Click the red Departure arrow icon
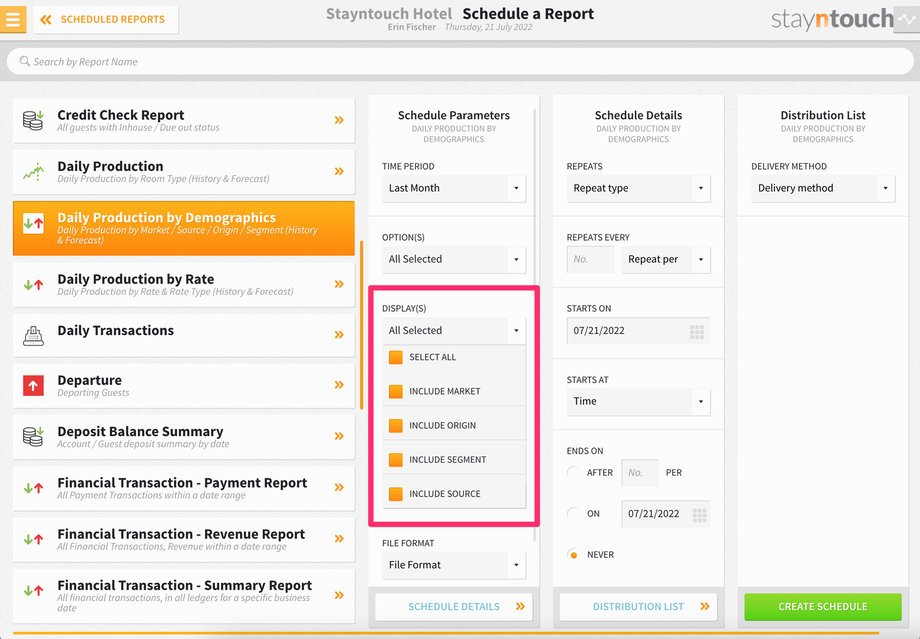Image resolution: width=920 pixels, height=639 pixels. pos(33,386)
